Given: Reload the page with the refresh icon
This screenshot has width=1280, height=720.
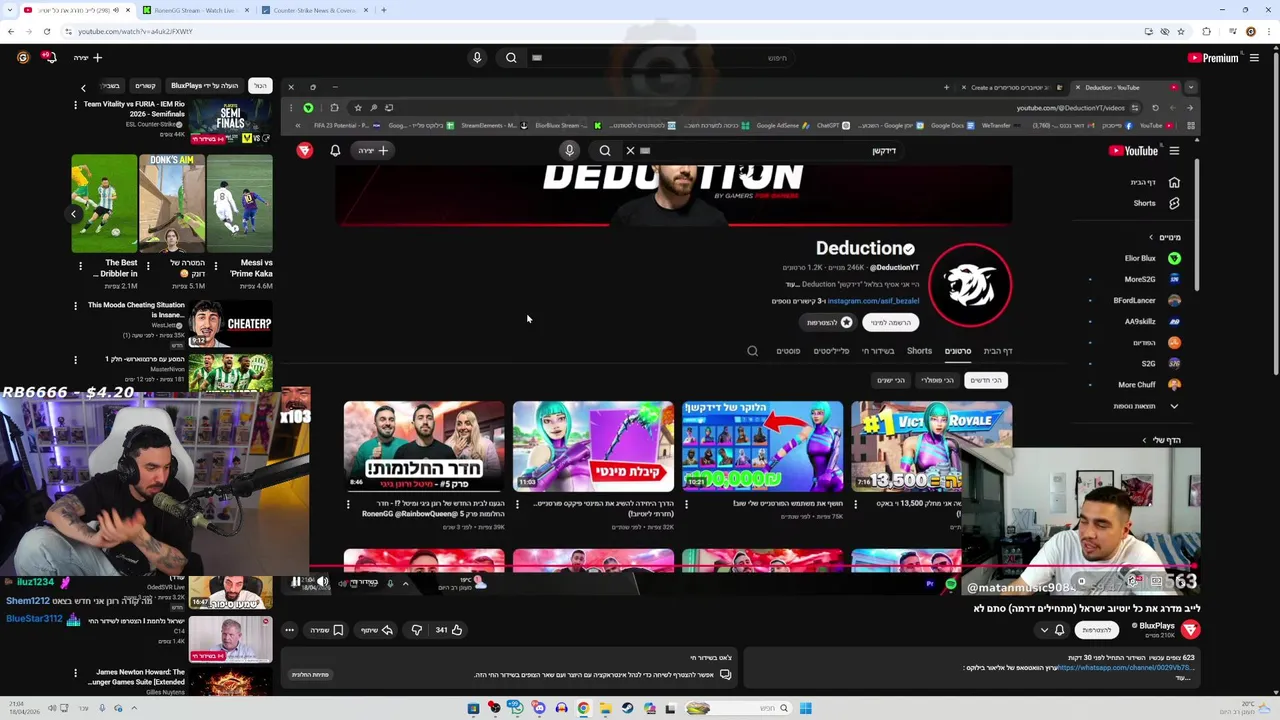Looking at the screenshot, I should pyautogui.click(x=47, y=31).
